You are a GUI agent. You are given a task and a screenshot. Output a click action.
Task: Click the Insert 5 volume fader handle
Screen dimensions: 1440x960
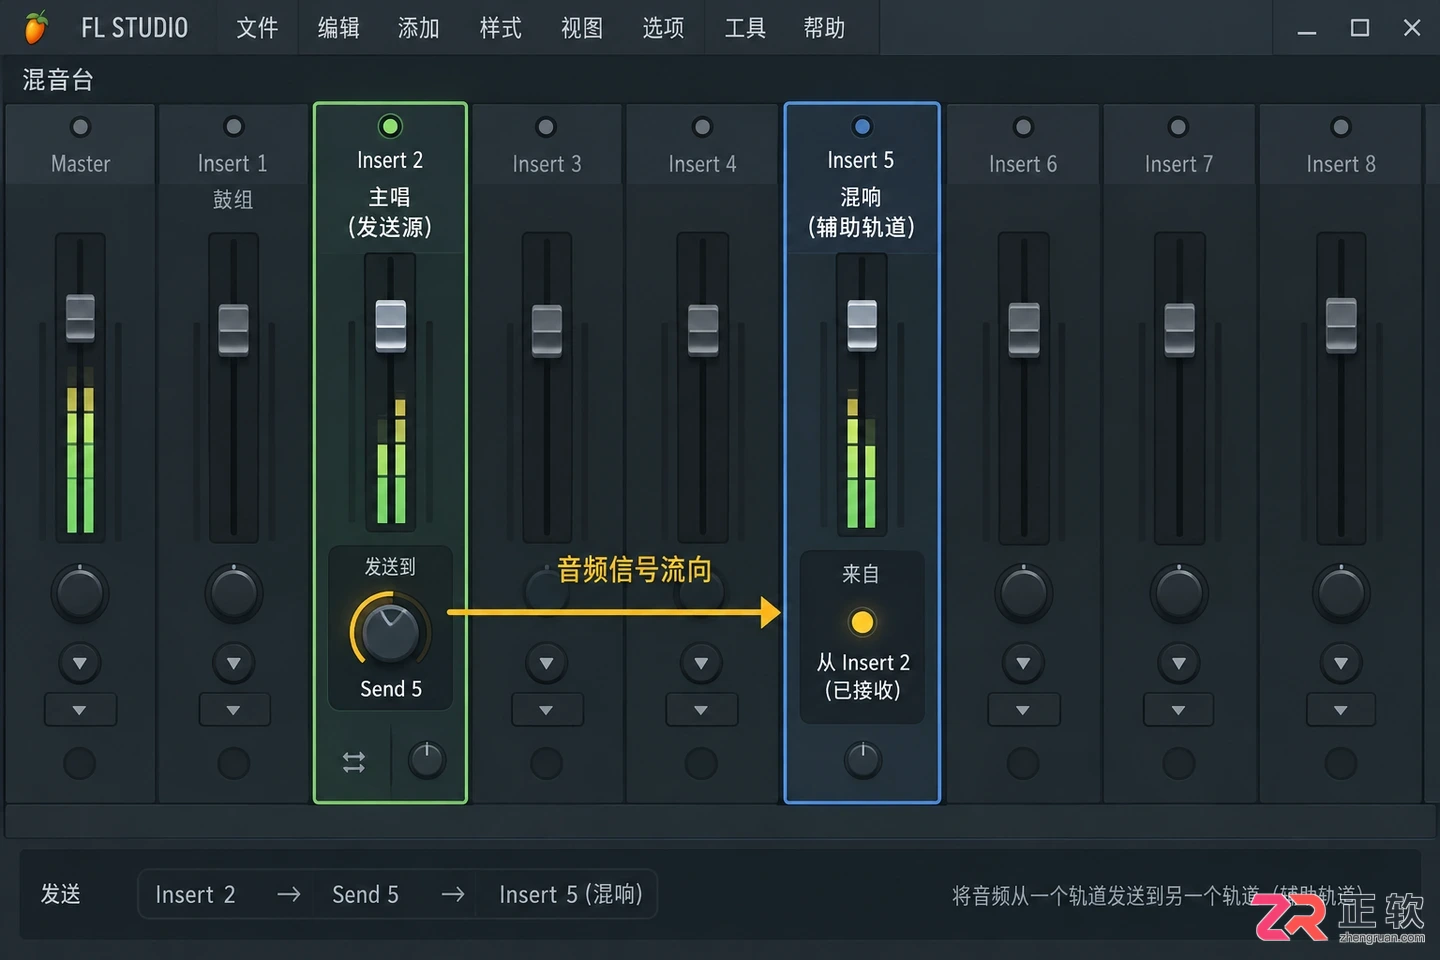(862, 325)
